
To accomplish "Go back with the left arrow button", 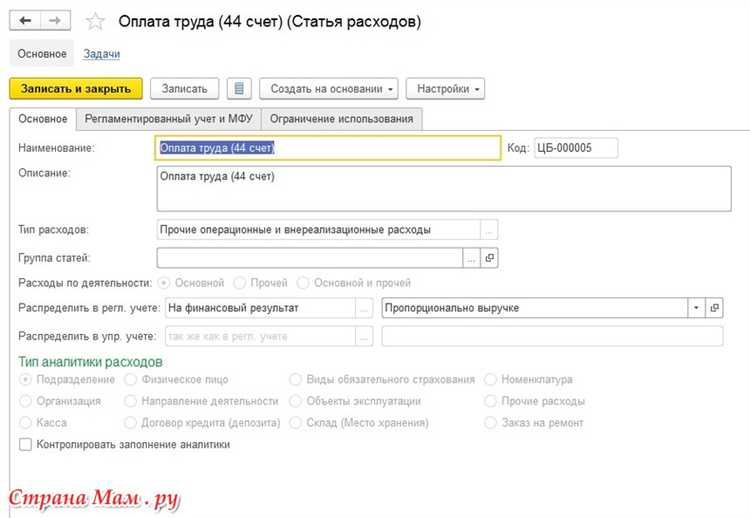I will pos(25,21).
